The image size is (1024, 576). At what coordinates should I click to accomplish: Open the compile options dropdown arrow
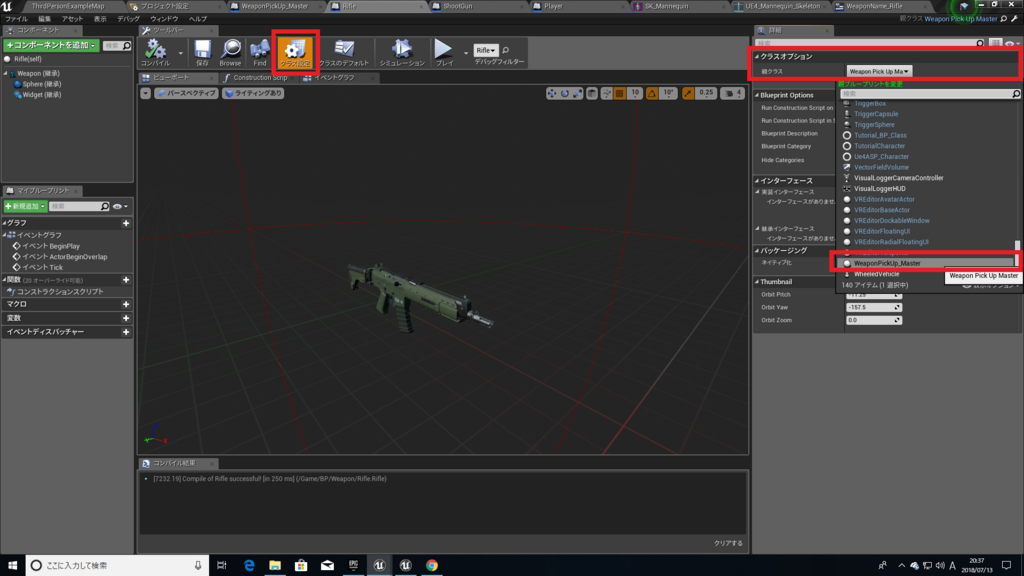point(180,54)
